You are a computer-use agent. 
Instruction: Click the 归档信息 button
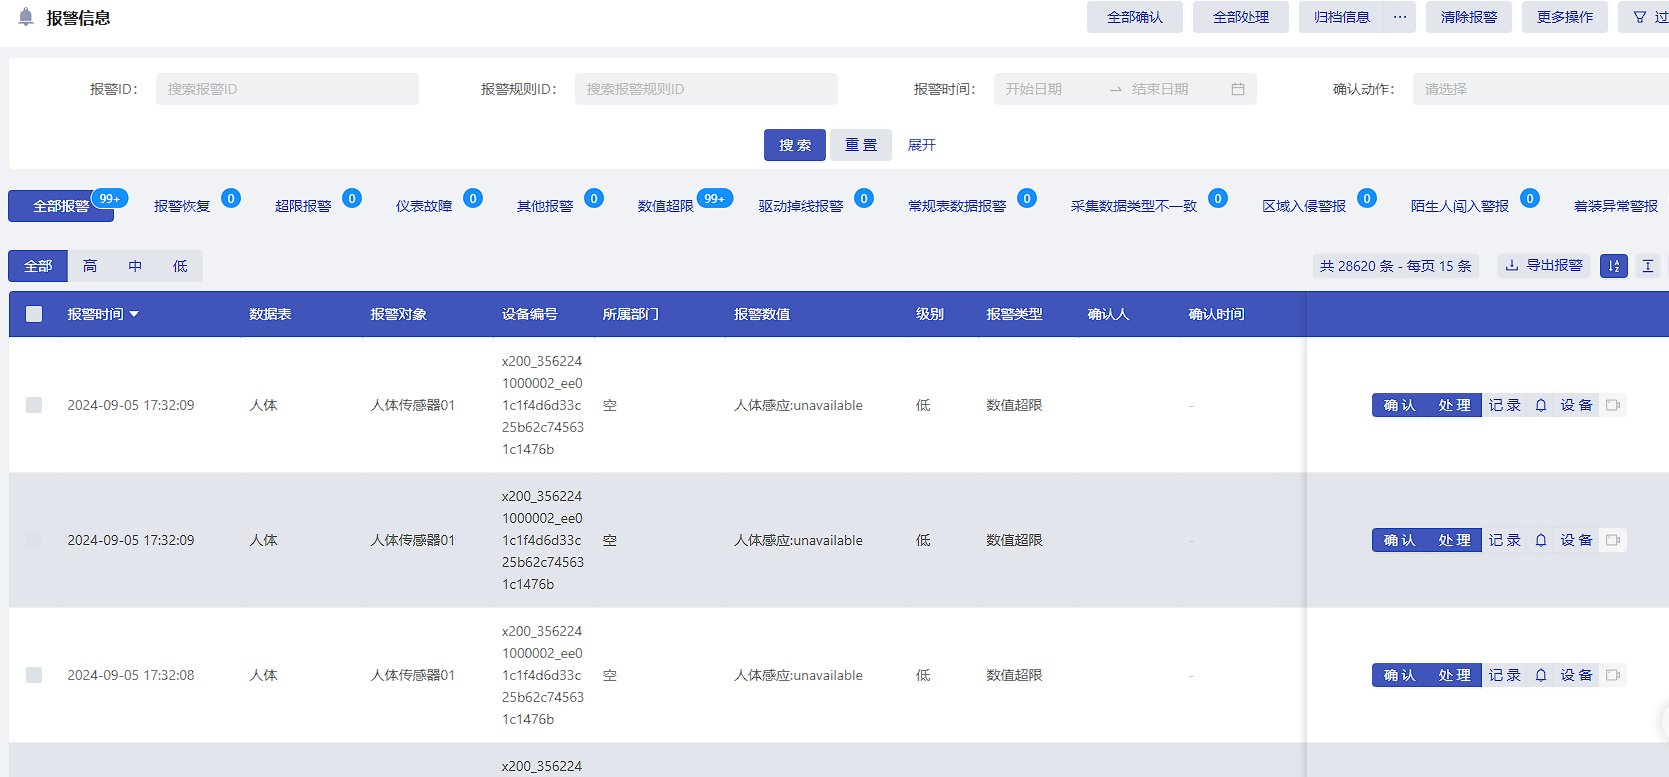coord(1341,17)
